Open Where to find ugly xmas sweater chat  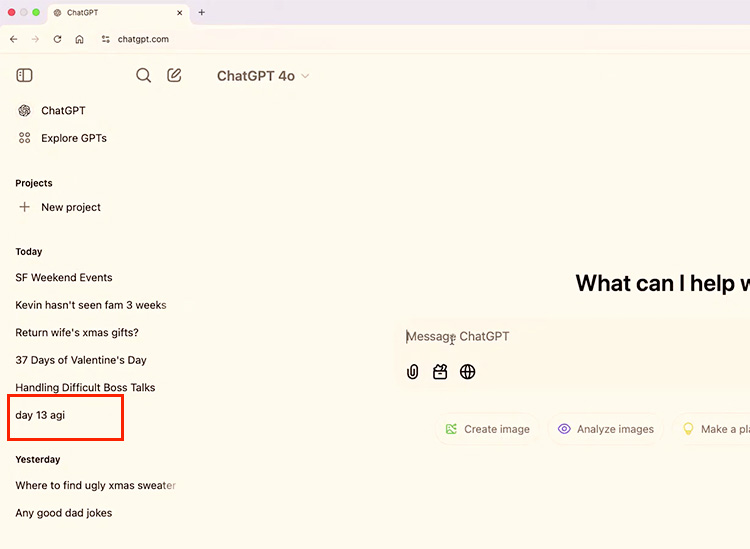coord(96,485)
